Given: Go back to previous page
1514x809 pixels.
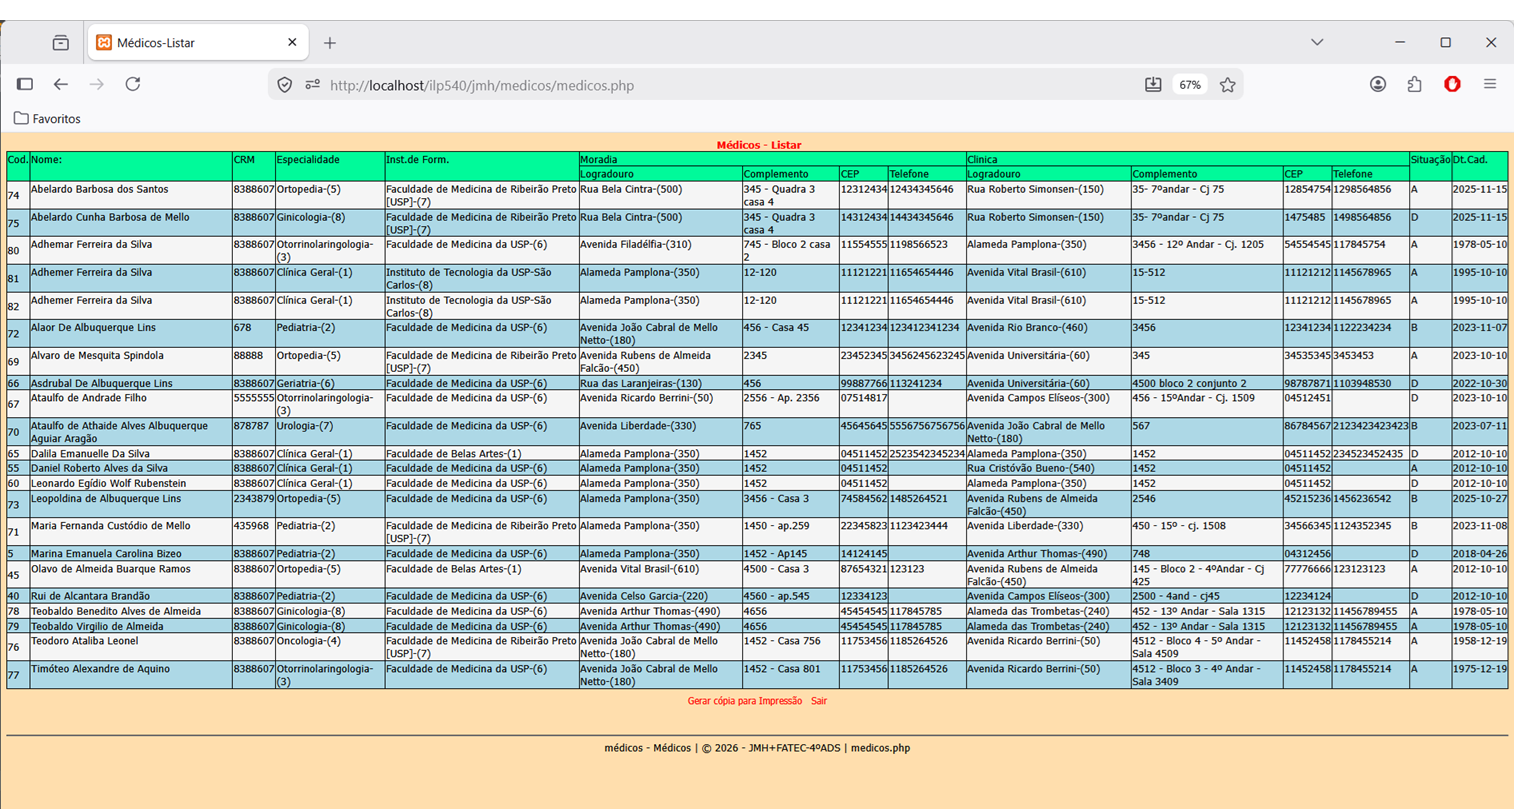Looking at the screenshot, I should coord(61,85).
